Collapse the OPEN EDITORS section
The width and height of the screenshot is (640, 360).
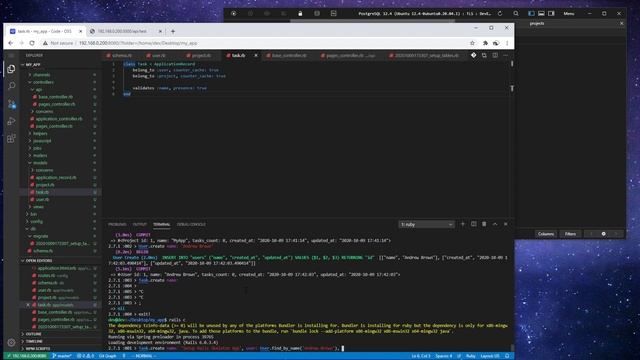pyautogui.click(x=38, y=260)
